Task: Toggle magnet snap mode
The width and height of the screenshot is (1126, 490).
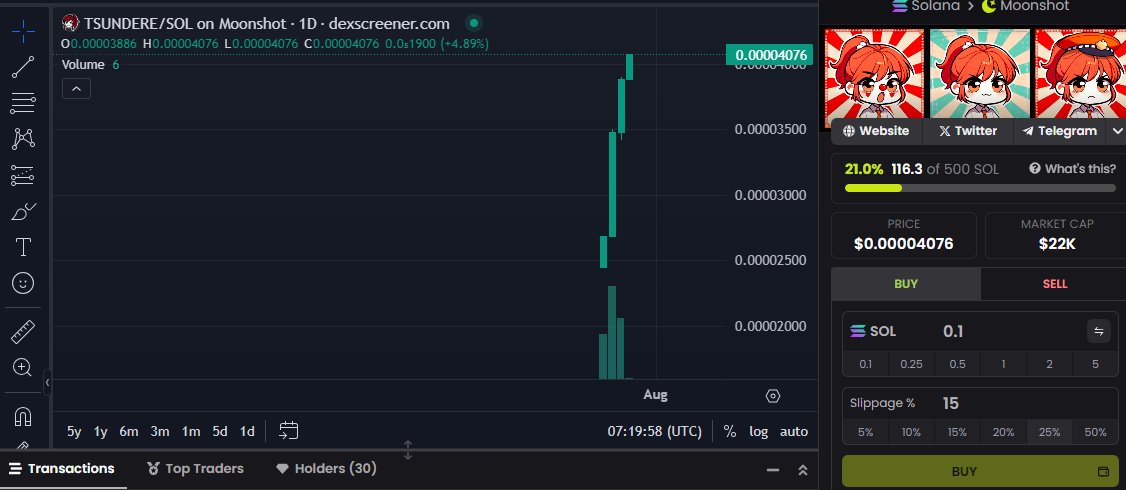Action: coord(23,417)
